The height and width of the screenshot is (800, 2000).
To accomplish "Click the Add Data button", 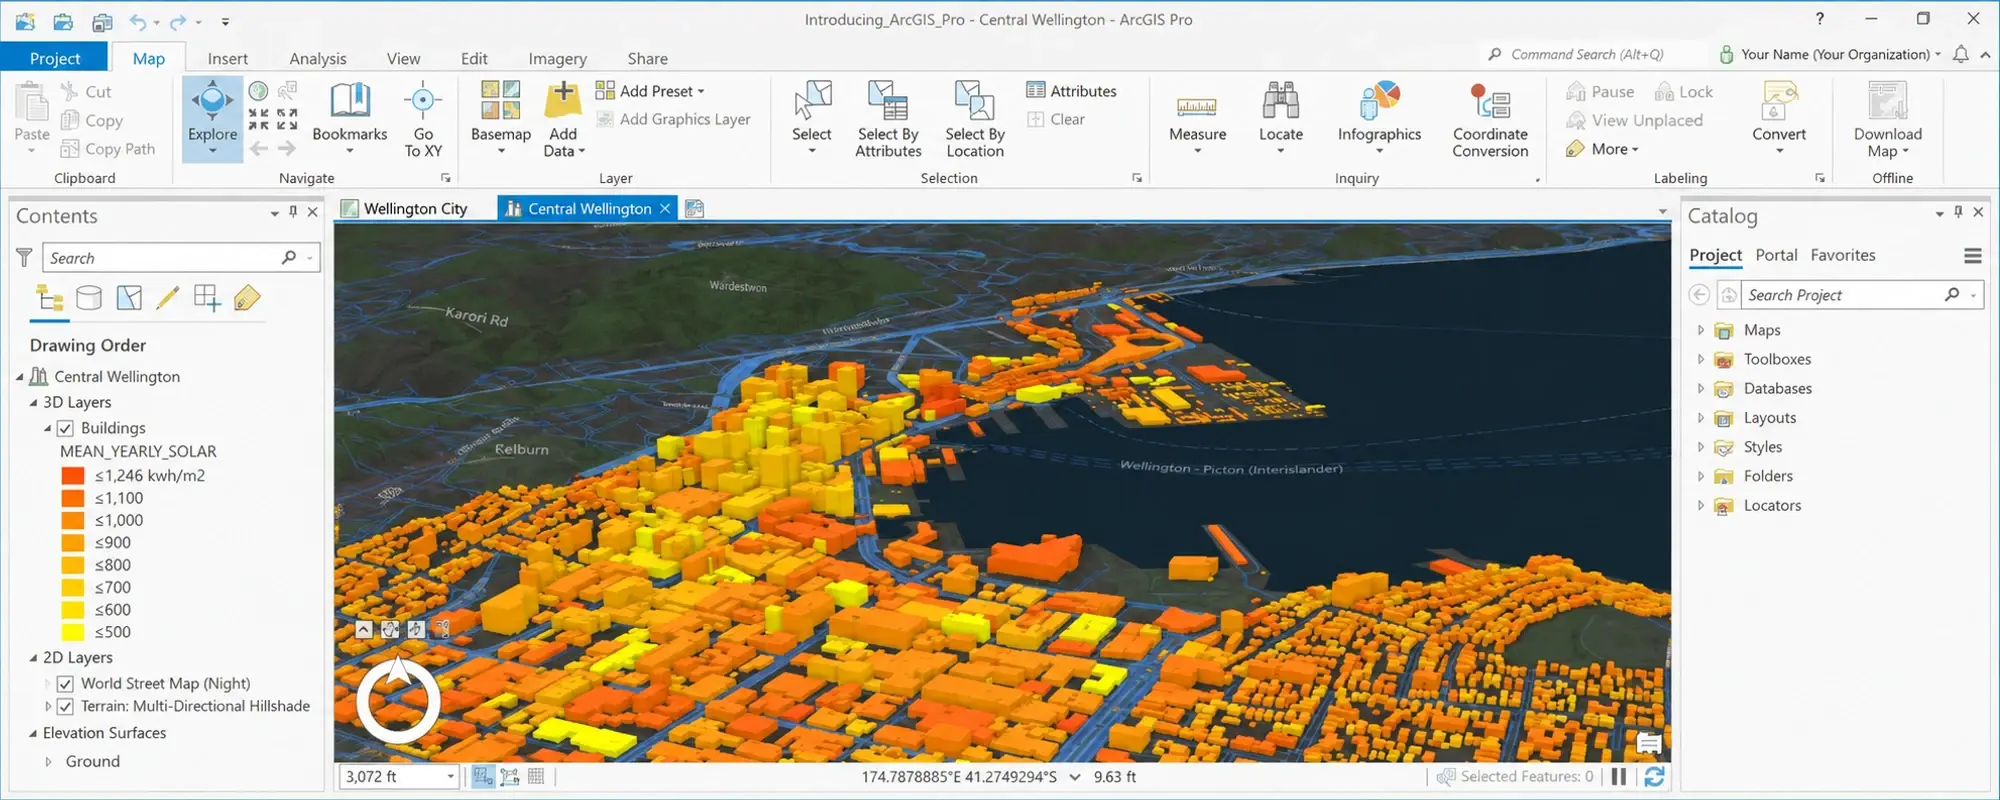I will (x=563, y=118).
